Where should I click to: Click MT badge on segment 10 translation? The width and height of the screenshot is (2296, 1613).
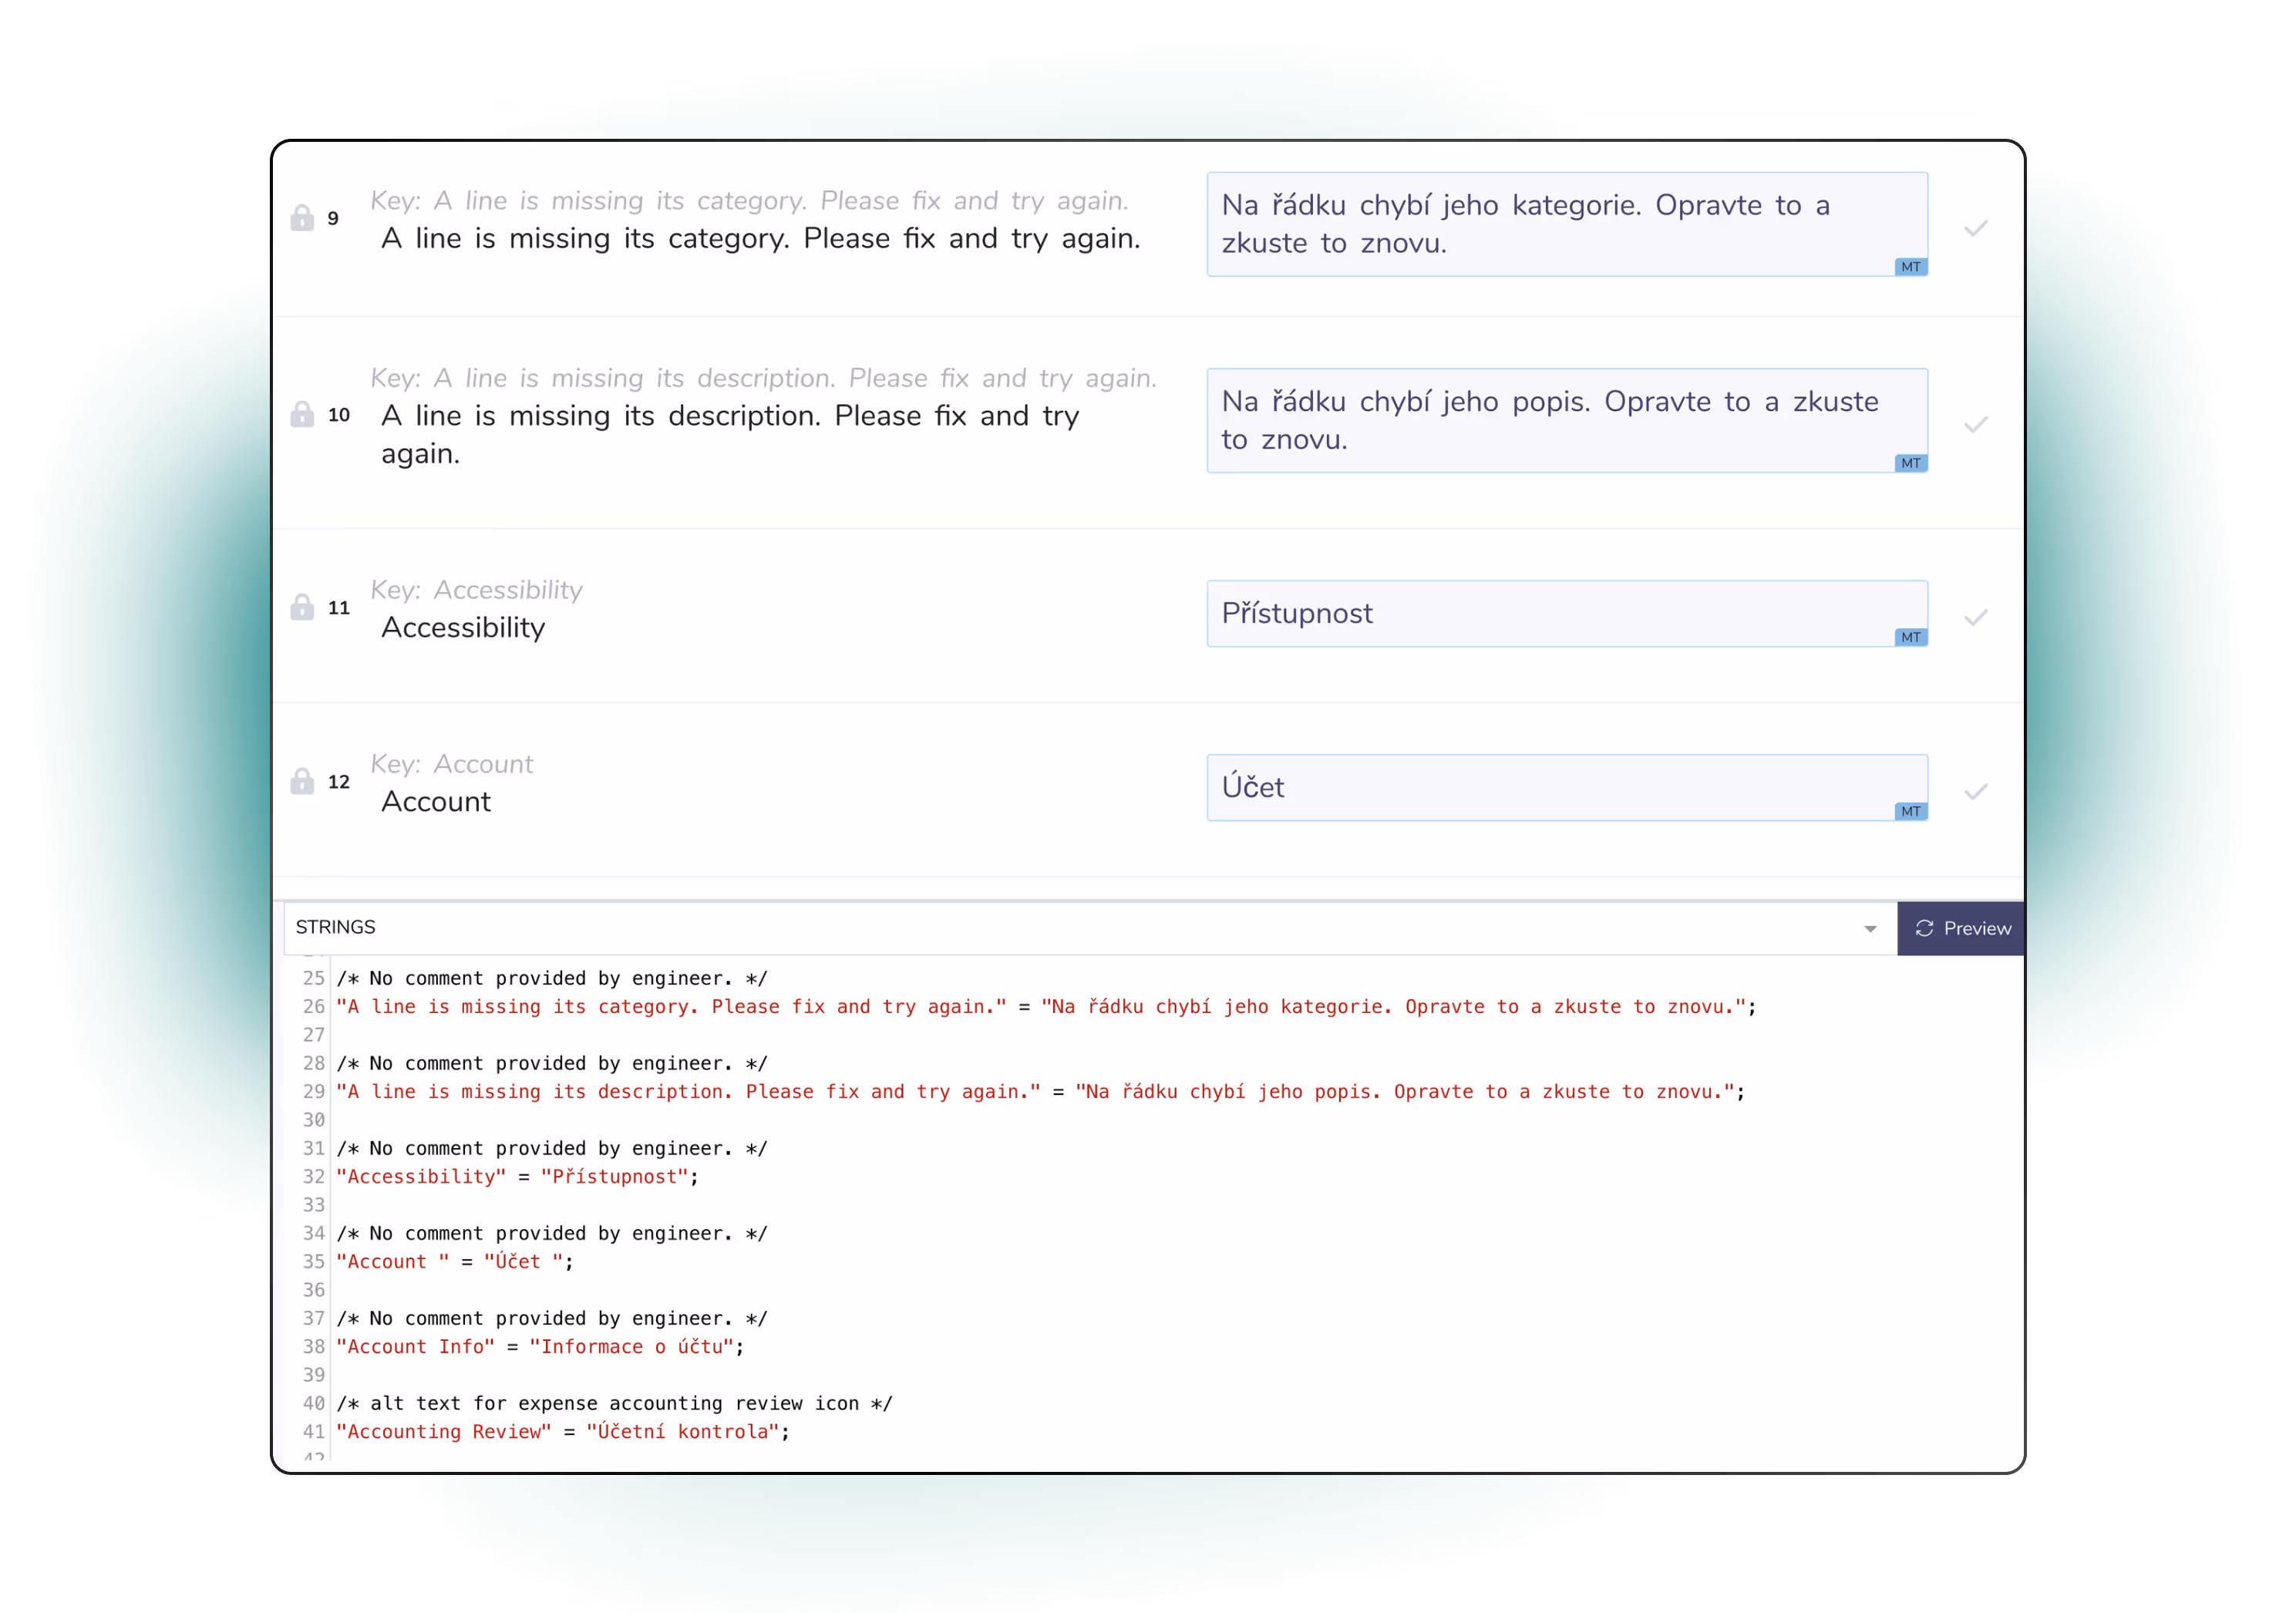coord(1910,463)
